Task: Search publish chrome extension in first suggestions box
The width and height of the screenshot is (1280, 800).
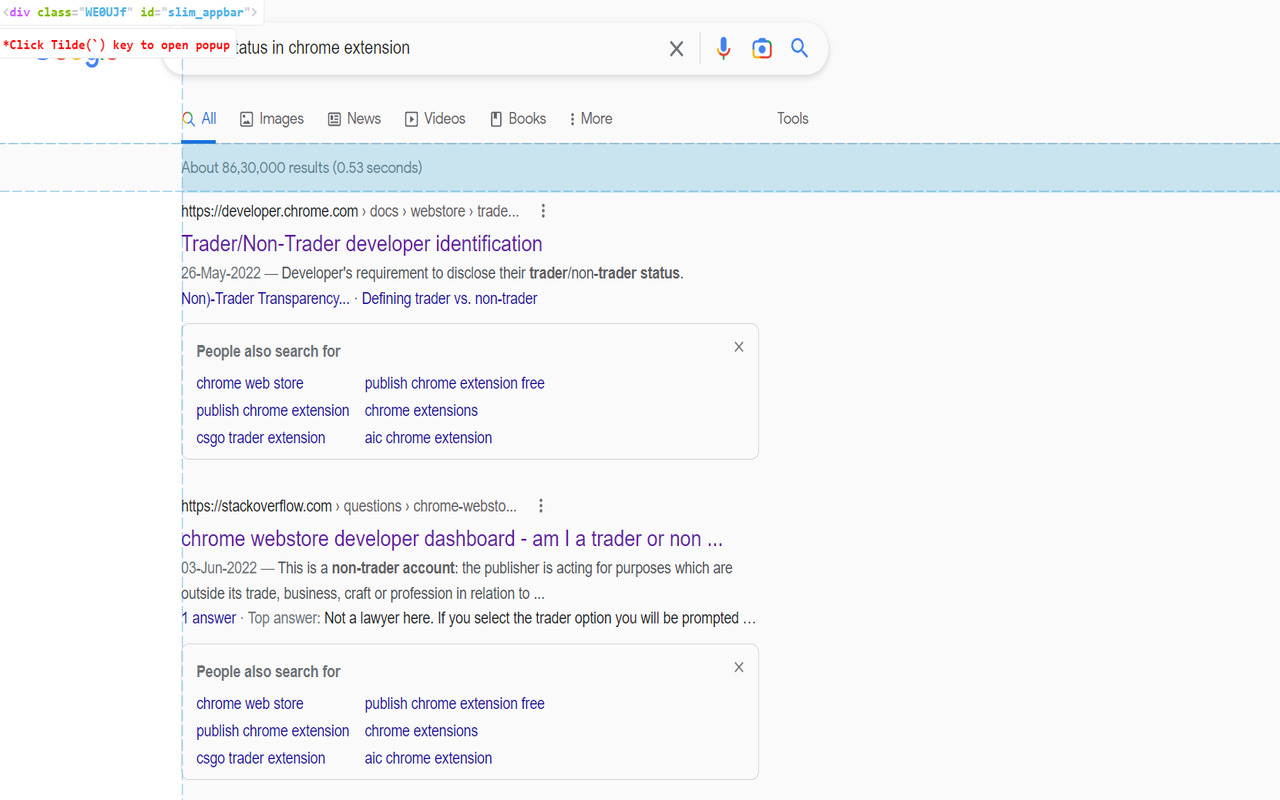Action: tap(273, 410)
